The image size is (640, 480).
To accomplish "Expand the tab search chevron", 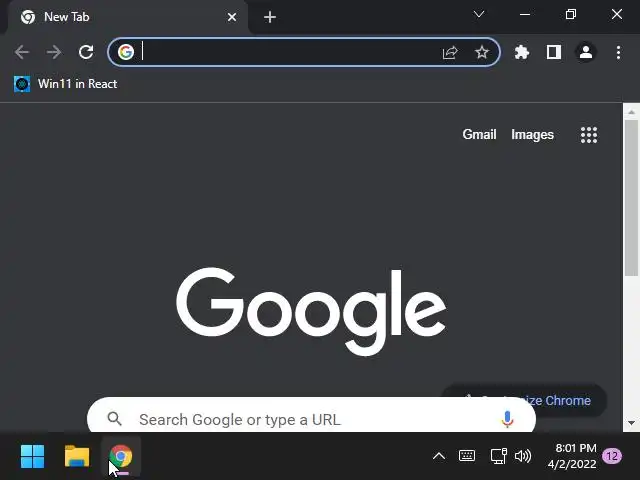I will [479, 15].
